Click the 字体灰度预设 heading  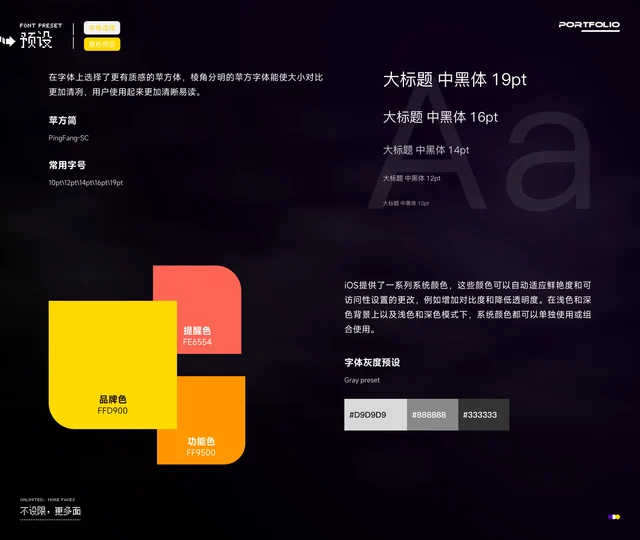tap(372, 362)
